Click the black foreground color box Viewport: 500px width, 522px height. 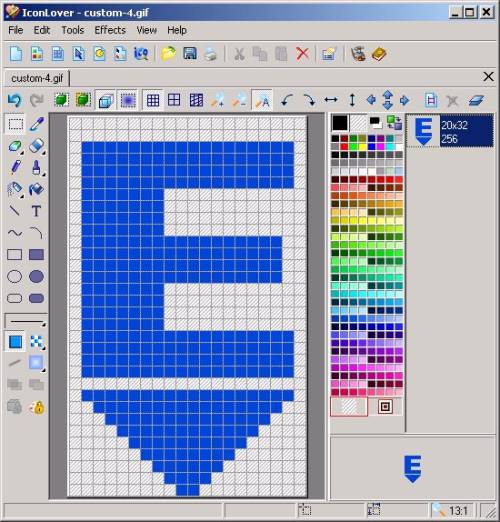pyautogui.click(x=340, y=123)
